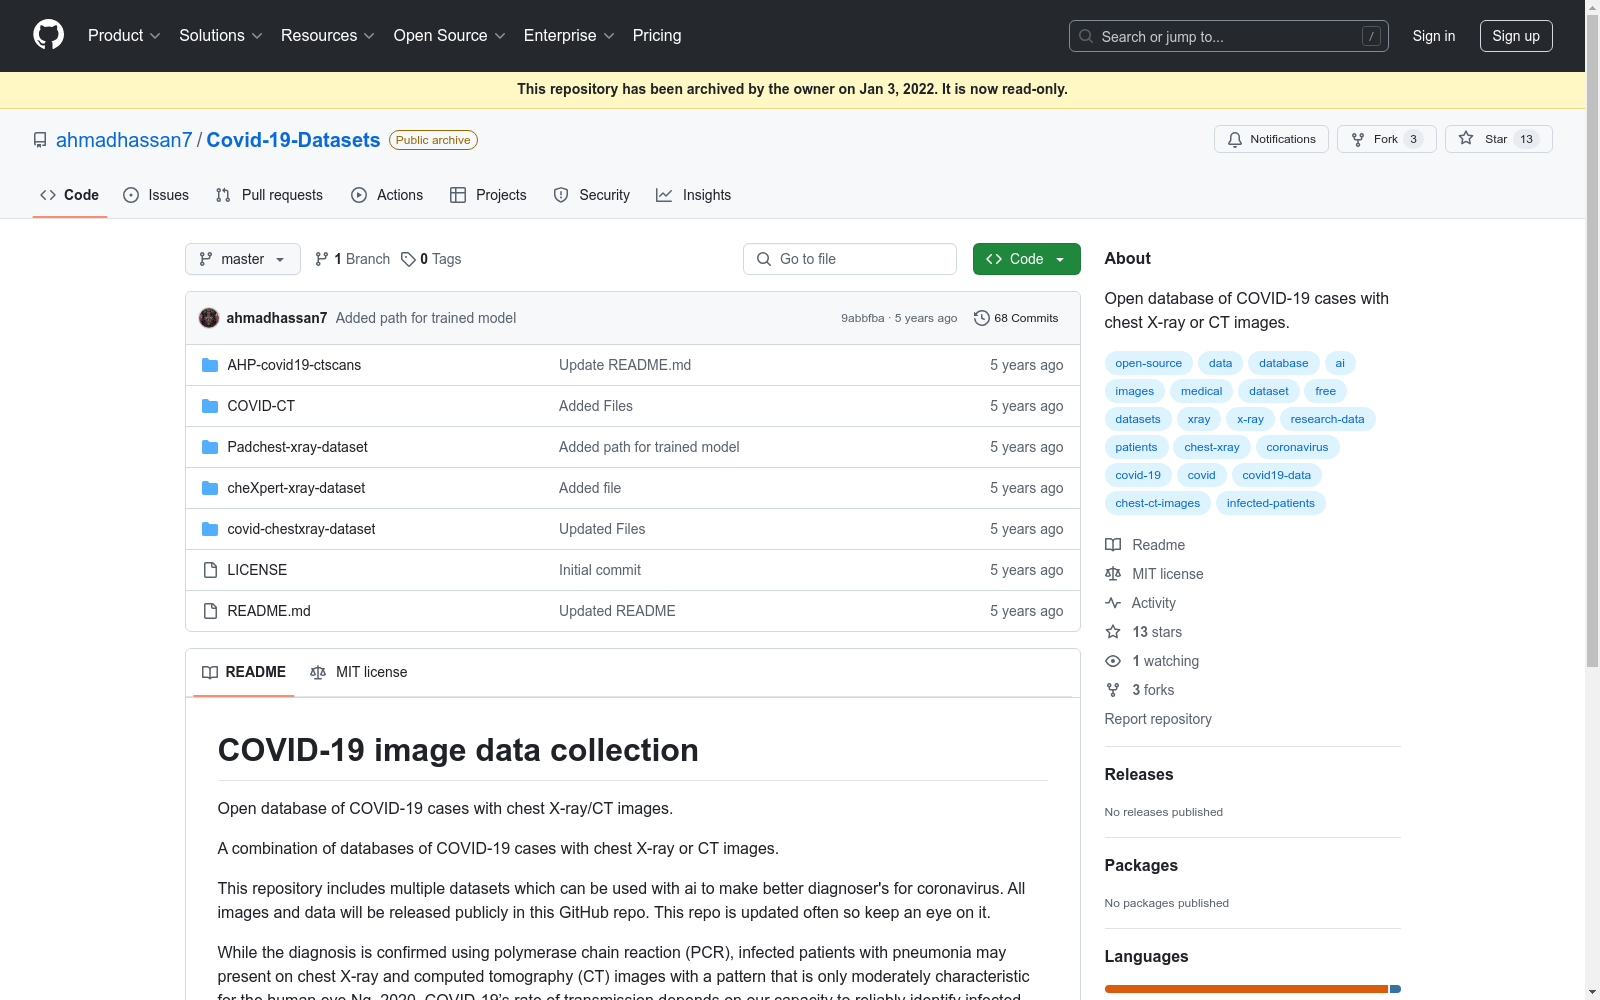Screen dimensions: 1600x1000
Task: Open the master branch dropdown
Action: pos(243,259)
